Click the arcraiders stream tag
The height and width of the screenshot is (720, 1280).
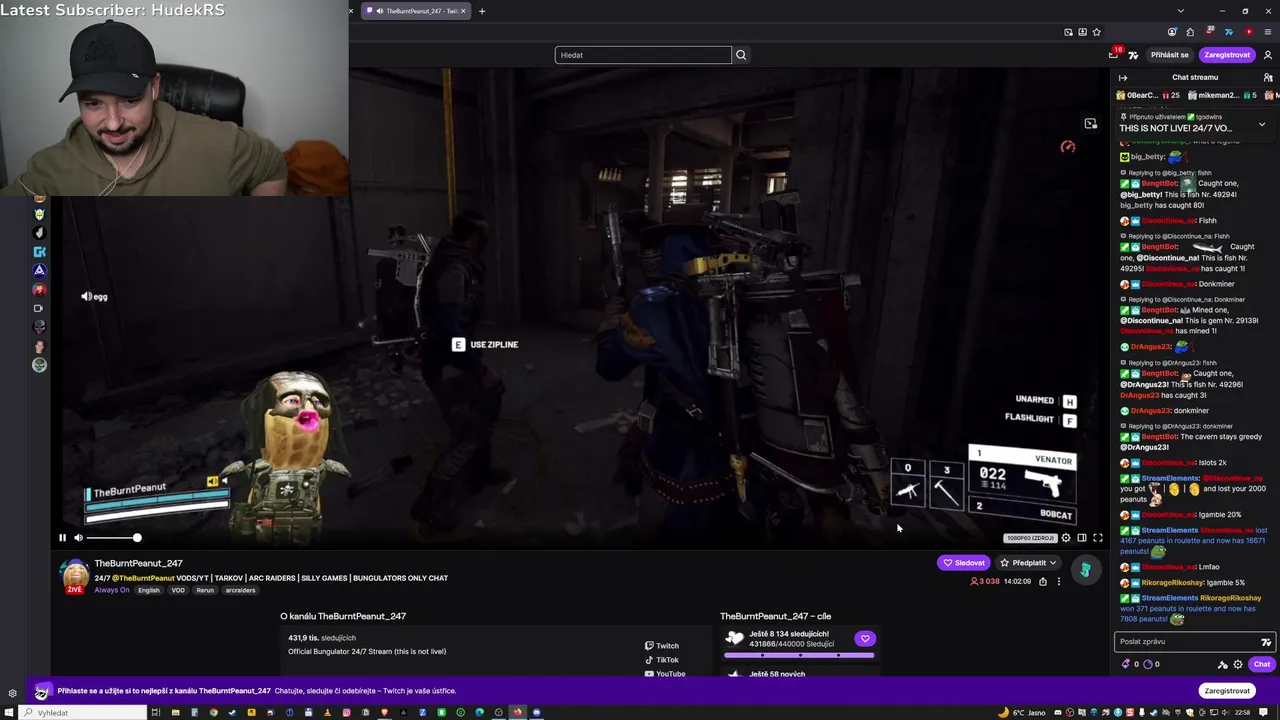[240, 590]
